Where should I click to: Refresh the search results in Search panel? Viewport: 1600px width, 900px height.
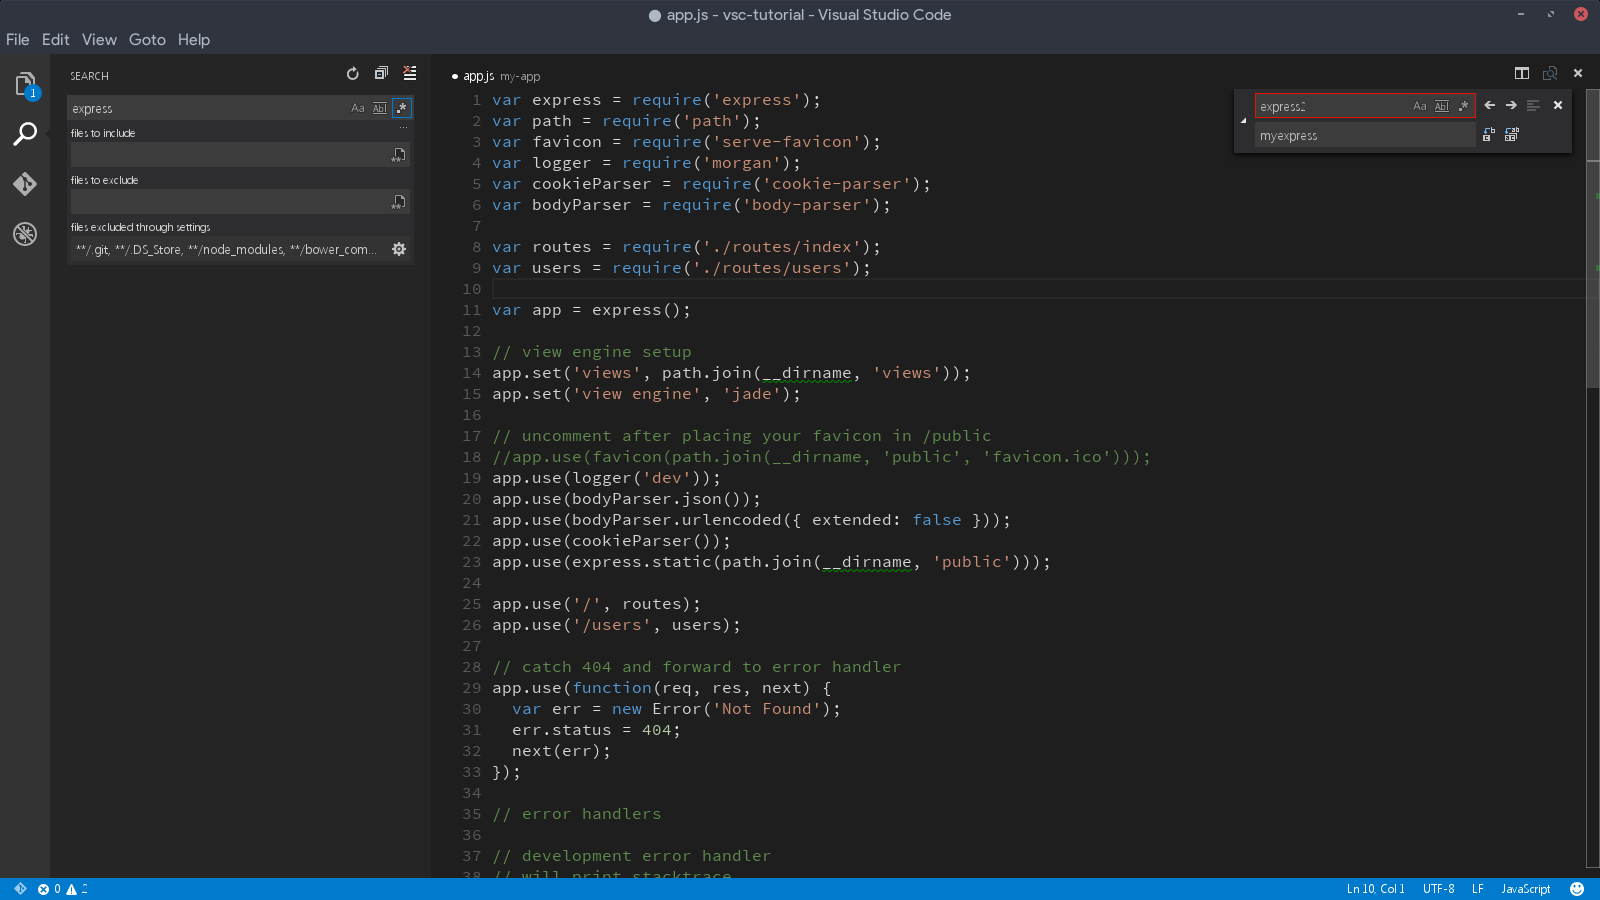click(353, 74)
